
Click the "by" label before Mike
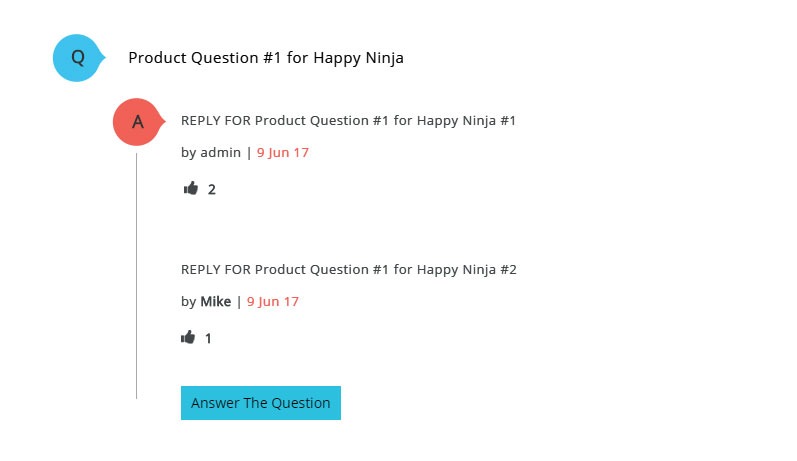point(189,302)
